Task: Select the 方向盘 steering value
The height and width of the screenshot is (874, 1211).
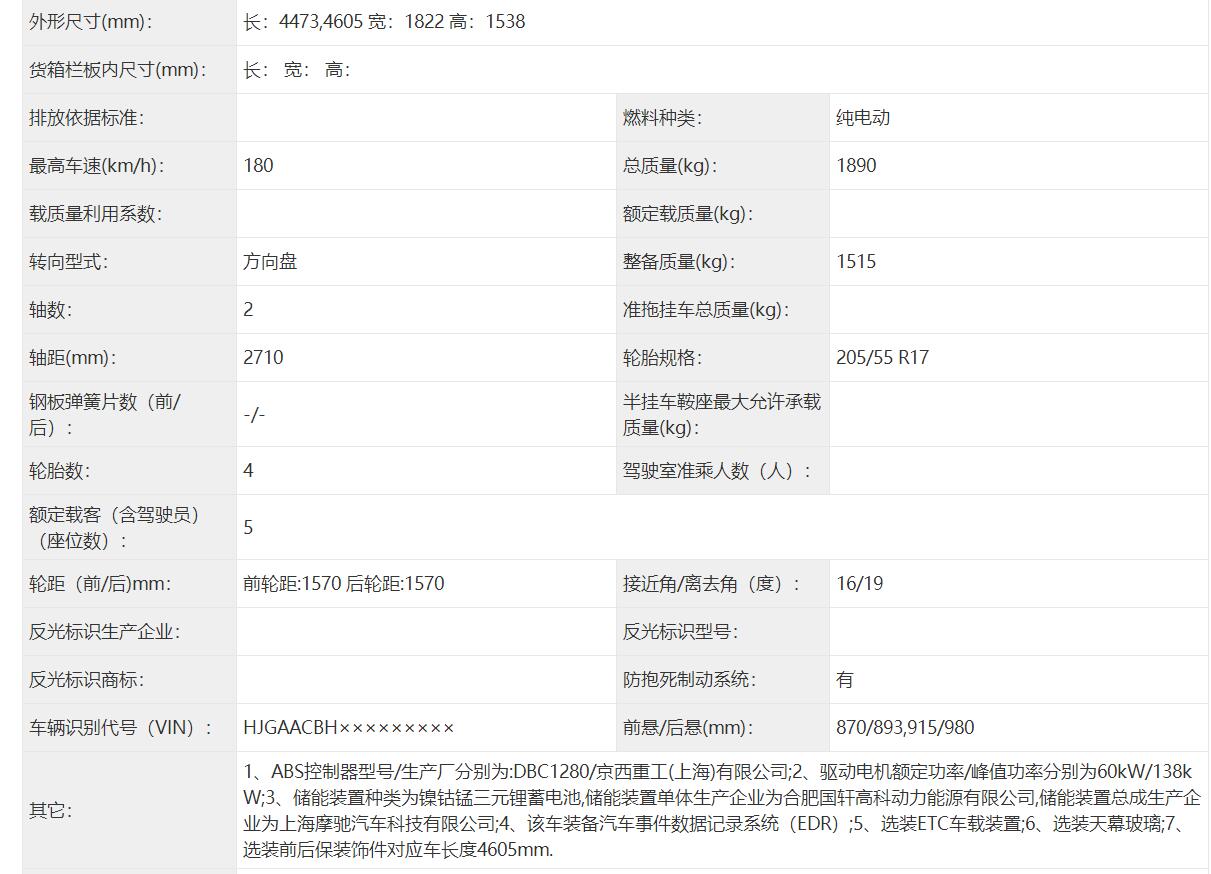Action: point(270,262)
